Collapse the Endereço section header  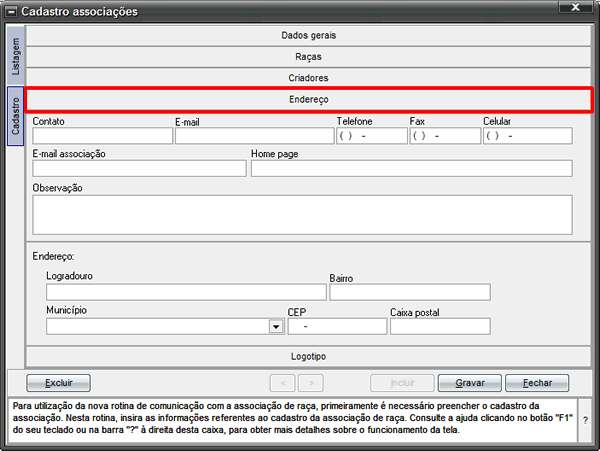308,99
